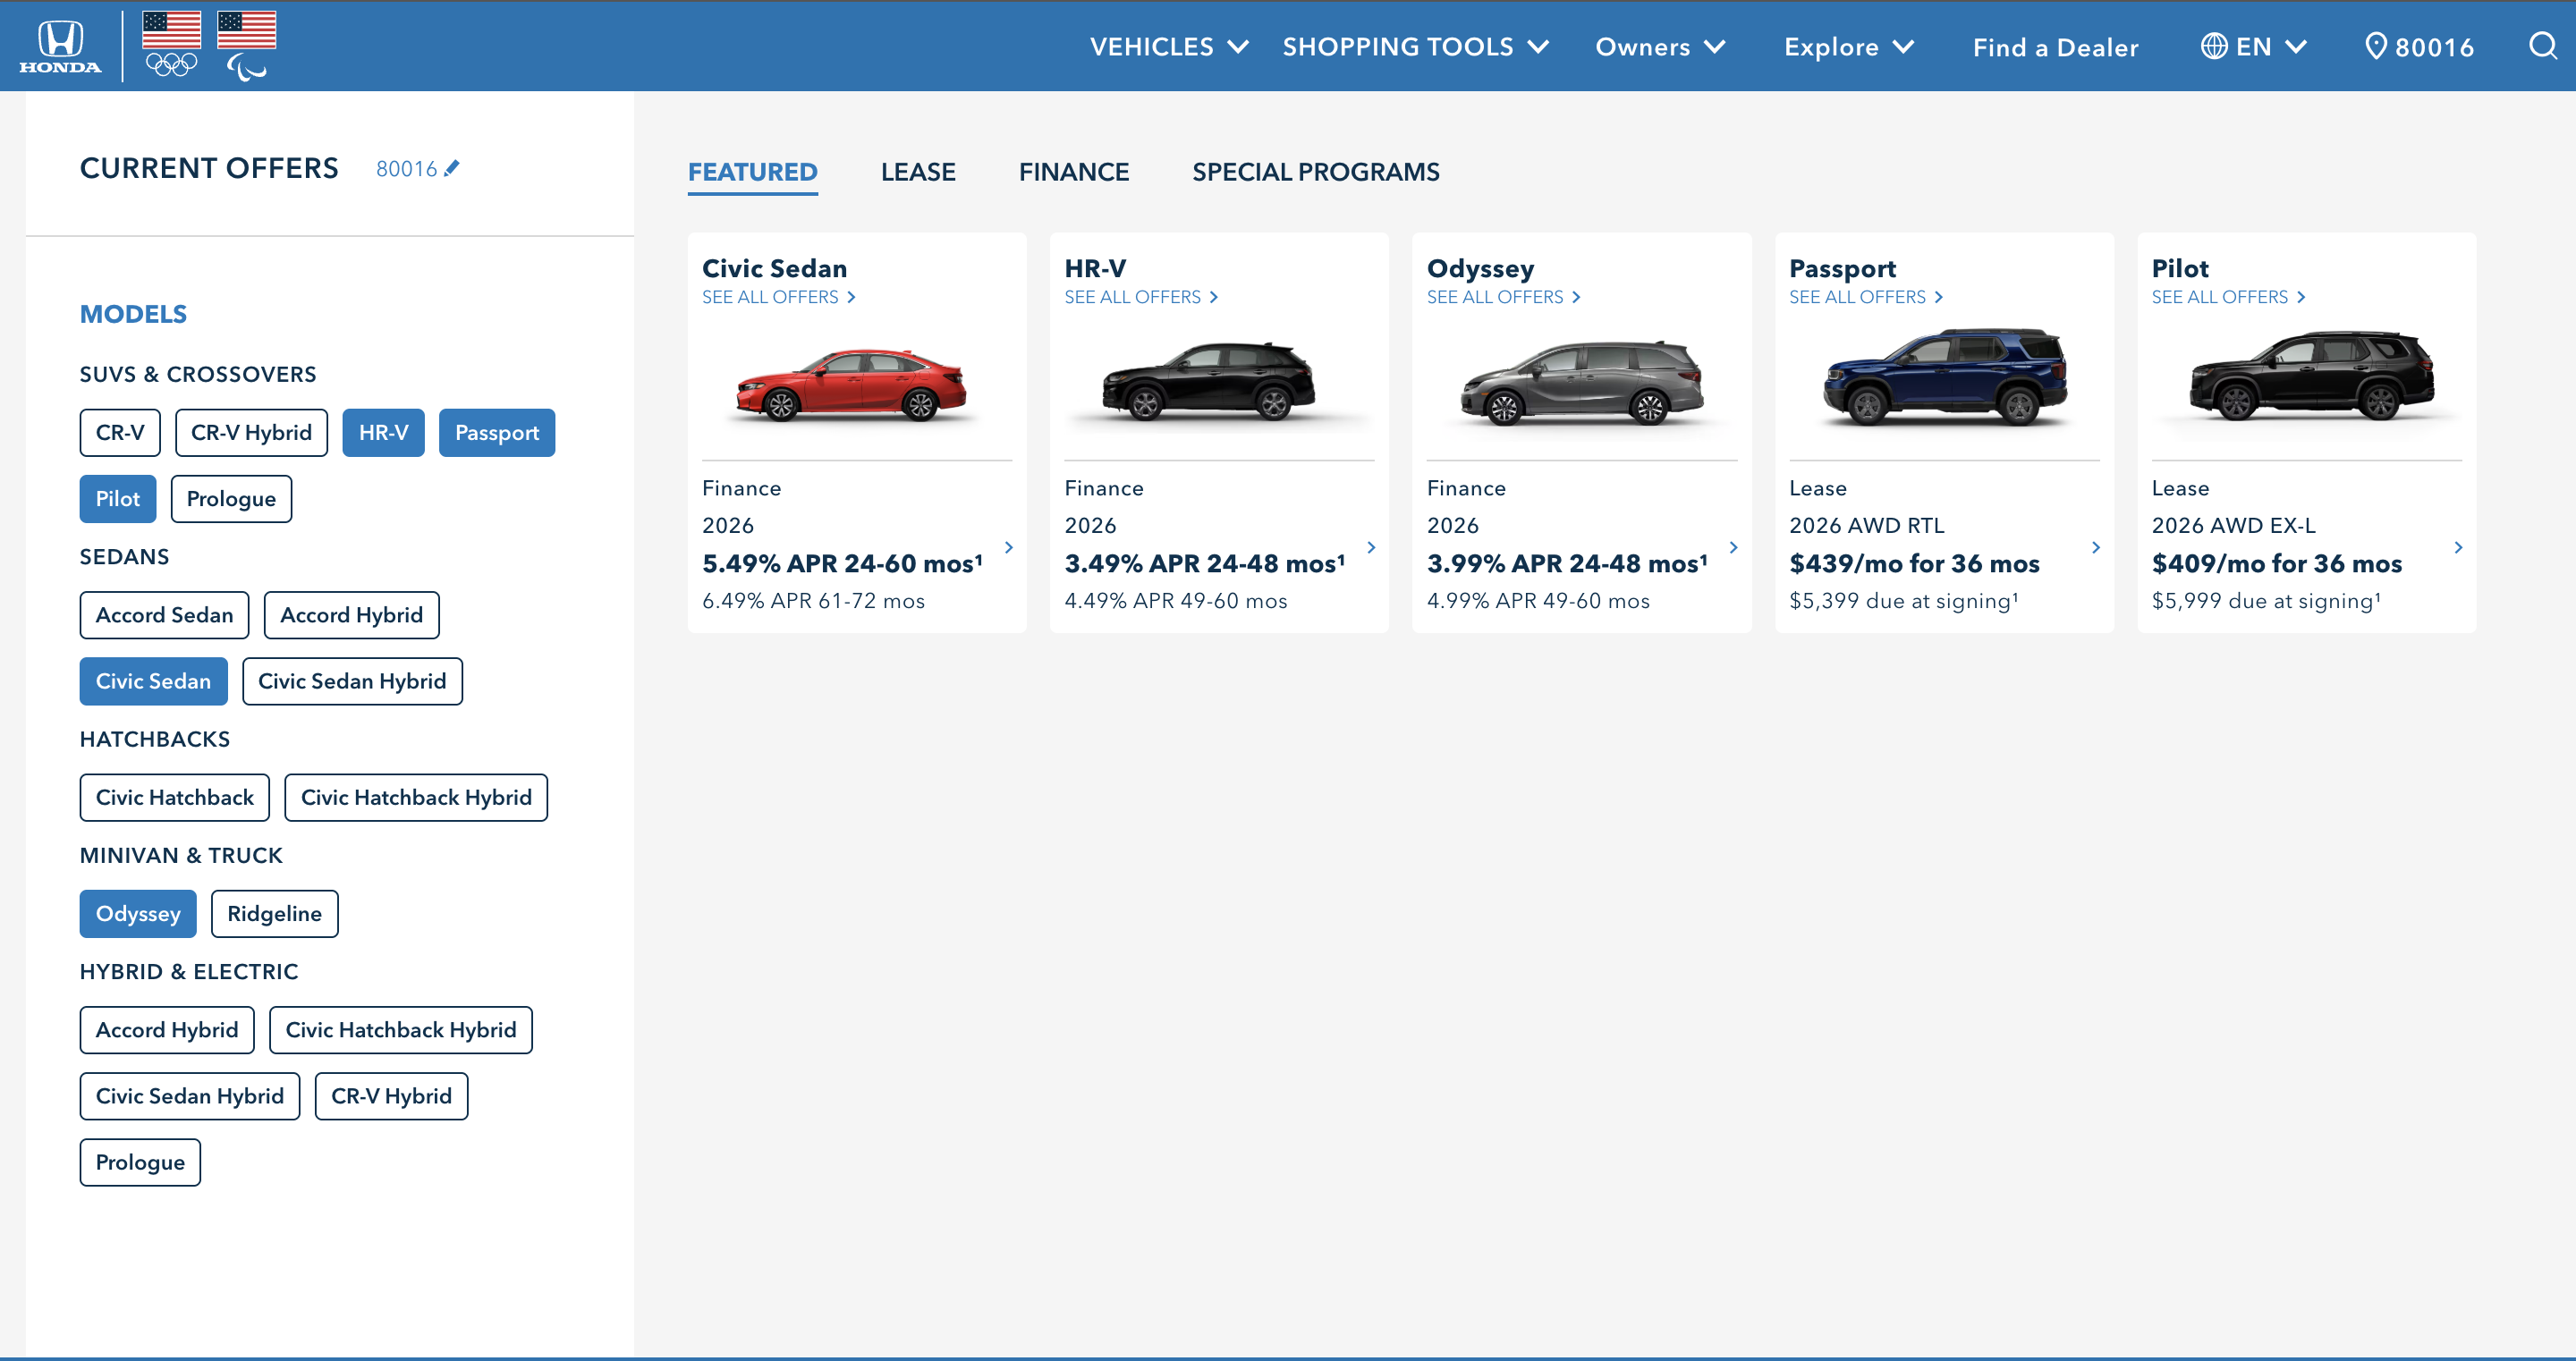Switch to the FEATURED tab
Viewport: 2576px width, 1361px height.
click(x=753, y=172)
